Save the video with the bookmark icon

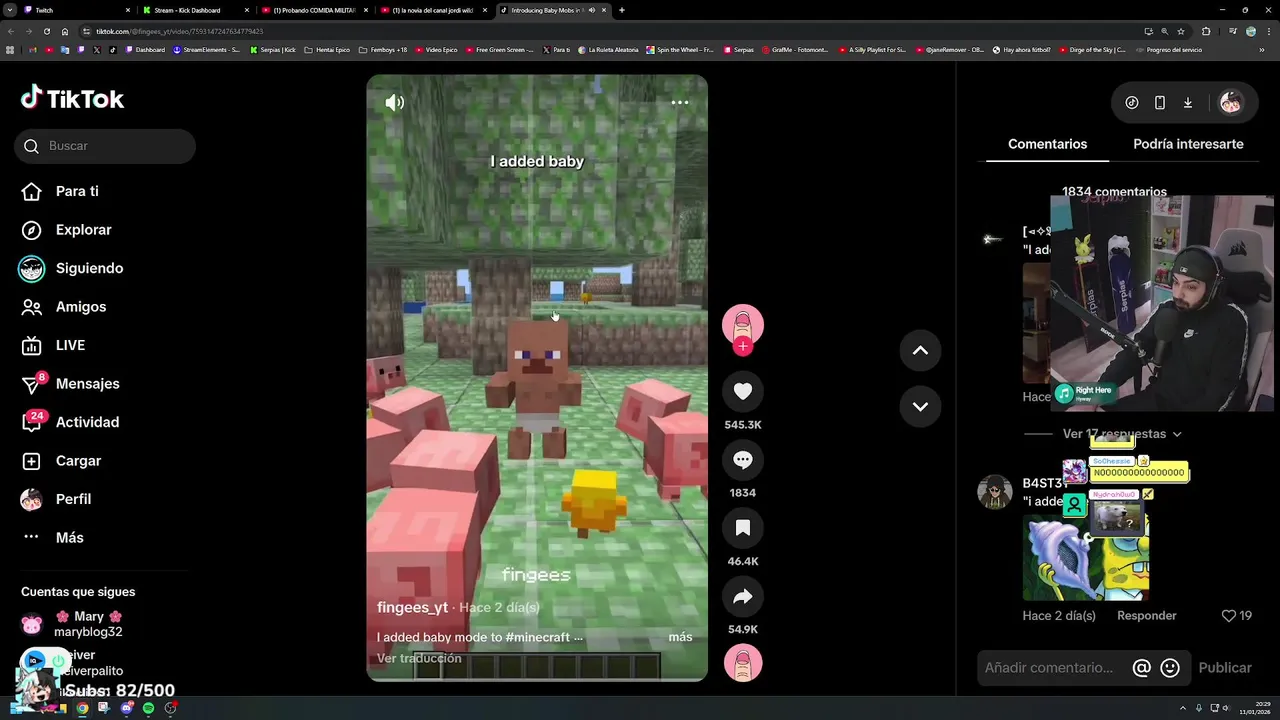(743, 527)
